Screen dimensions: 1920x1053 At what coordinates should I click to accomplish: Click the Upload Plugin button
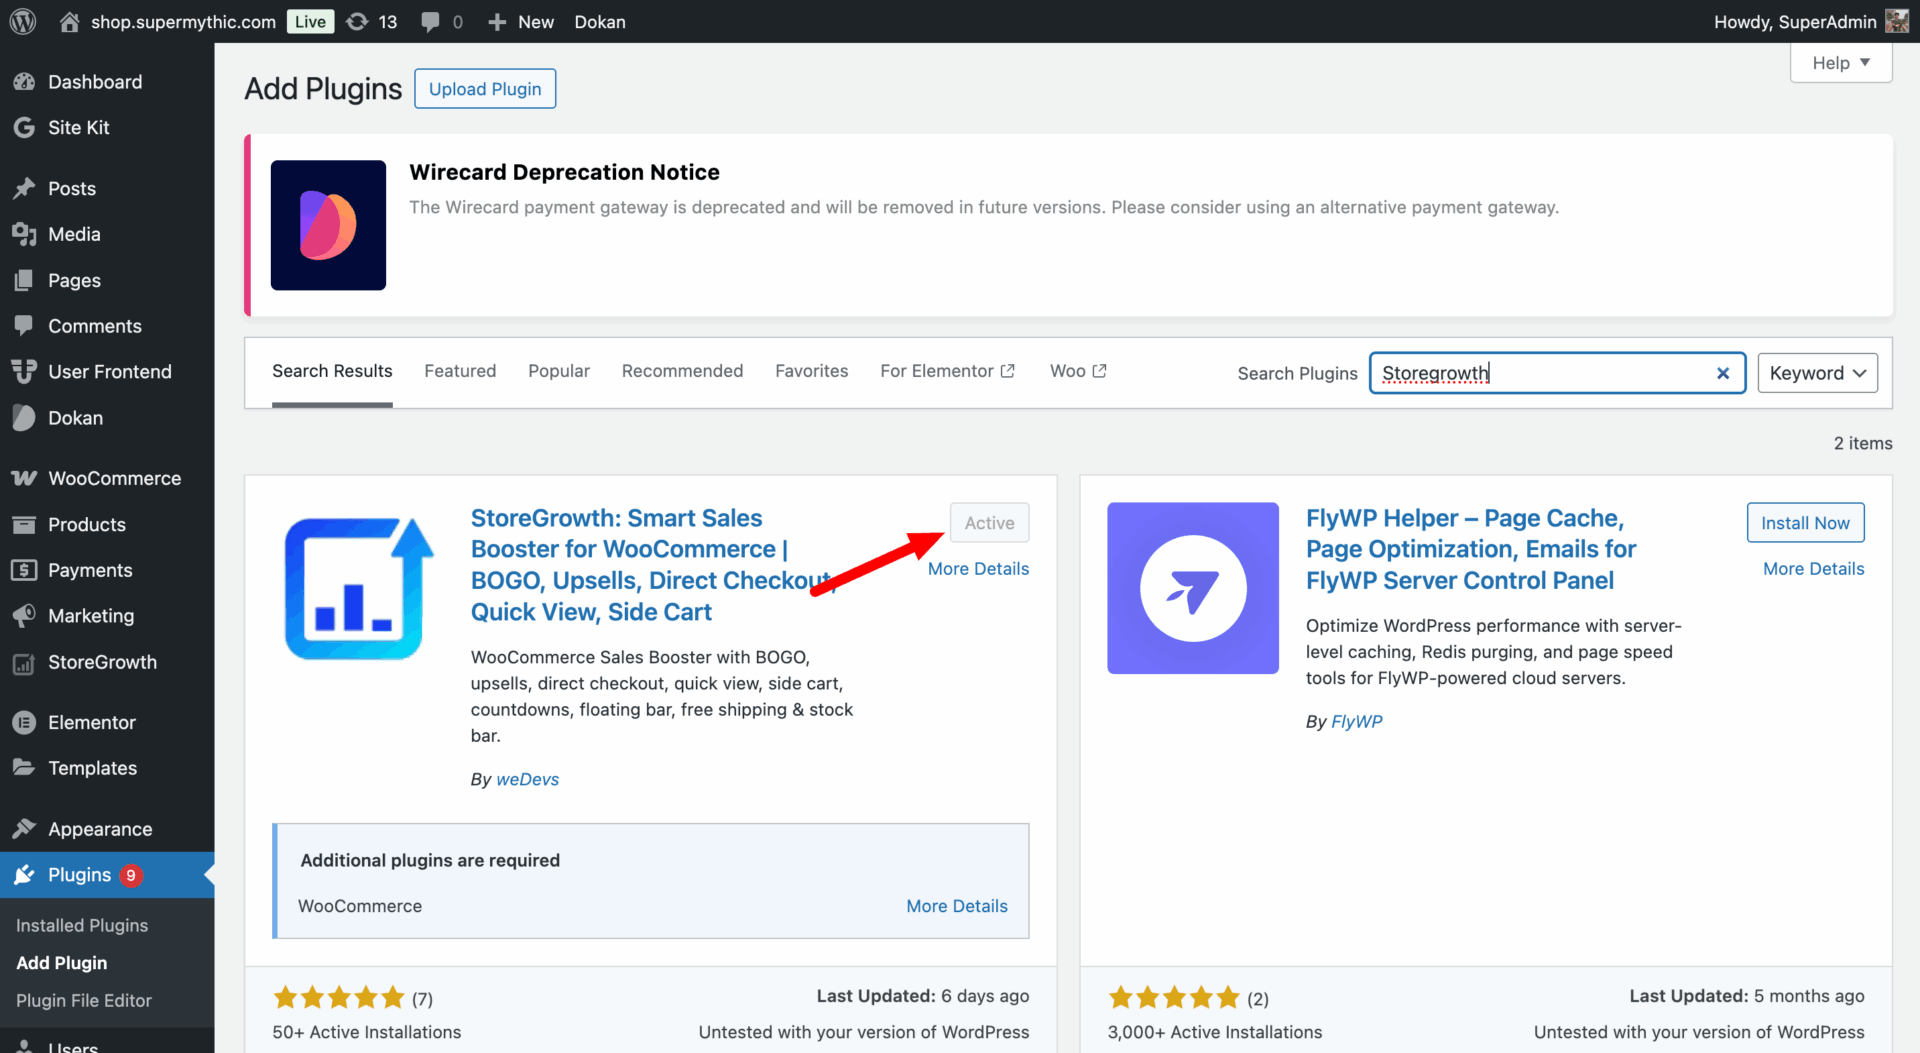click(x=485, y=89)
